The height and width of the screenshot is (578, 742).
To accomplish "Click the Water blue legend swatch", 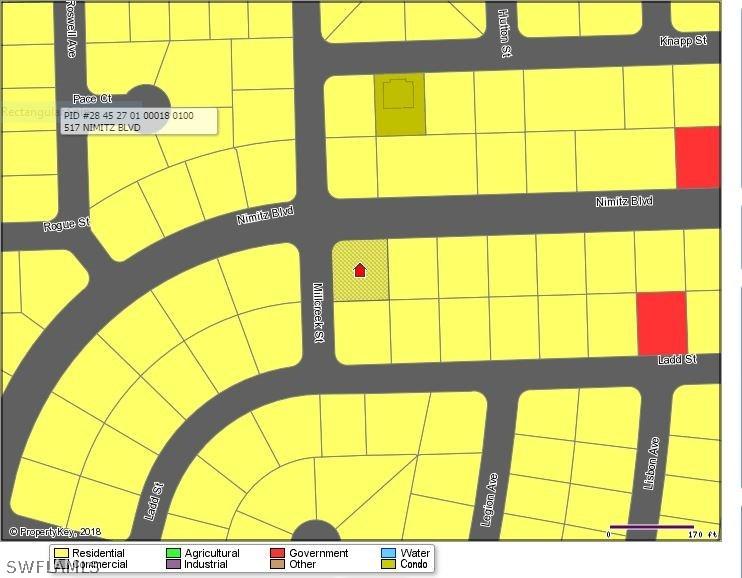I will click(x=389, y=553).
